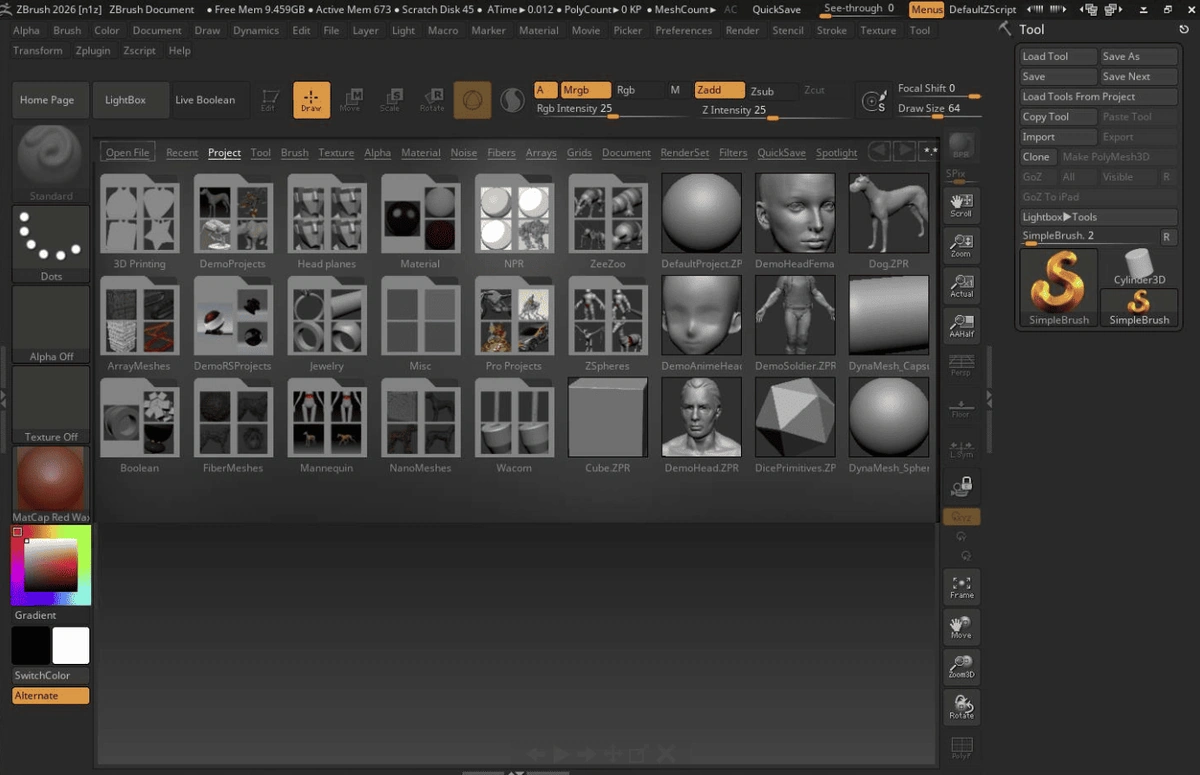Open the Preferences menu

(684, 30)
